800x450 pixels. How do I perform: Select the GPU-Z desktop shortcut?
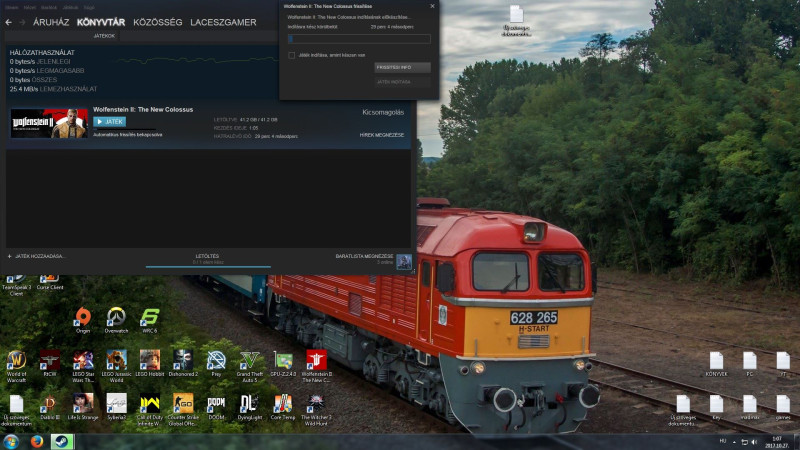pyautogui.click(x=283, y=363)
